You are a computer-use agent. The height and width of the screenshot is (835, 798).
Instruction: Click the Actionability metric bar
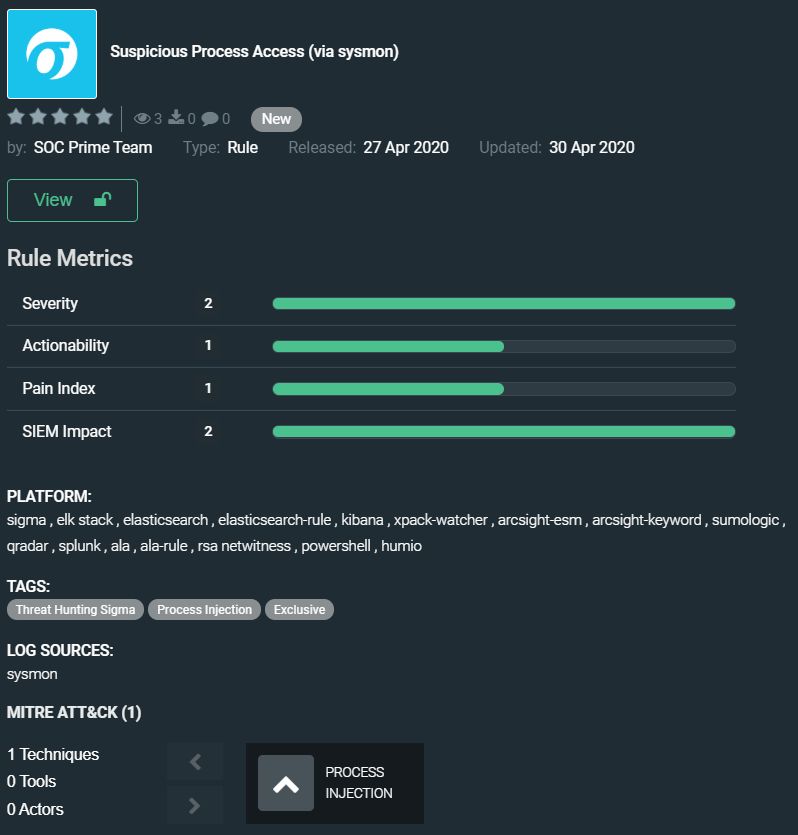pyautogui.click(x=504, y=346)
